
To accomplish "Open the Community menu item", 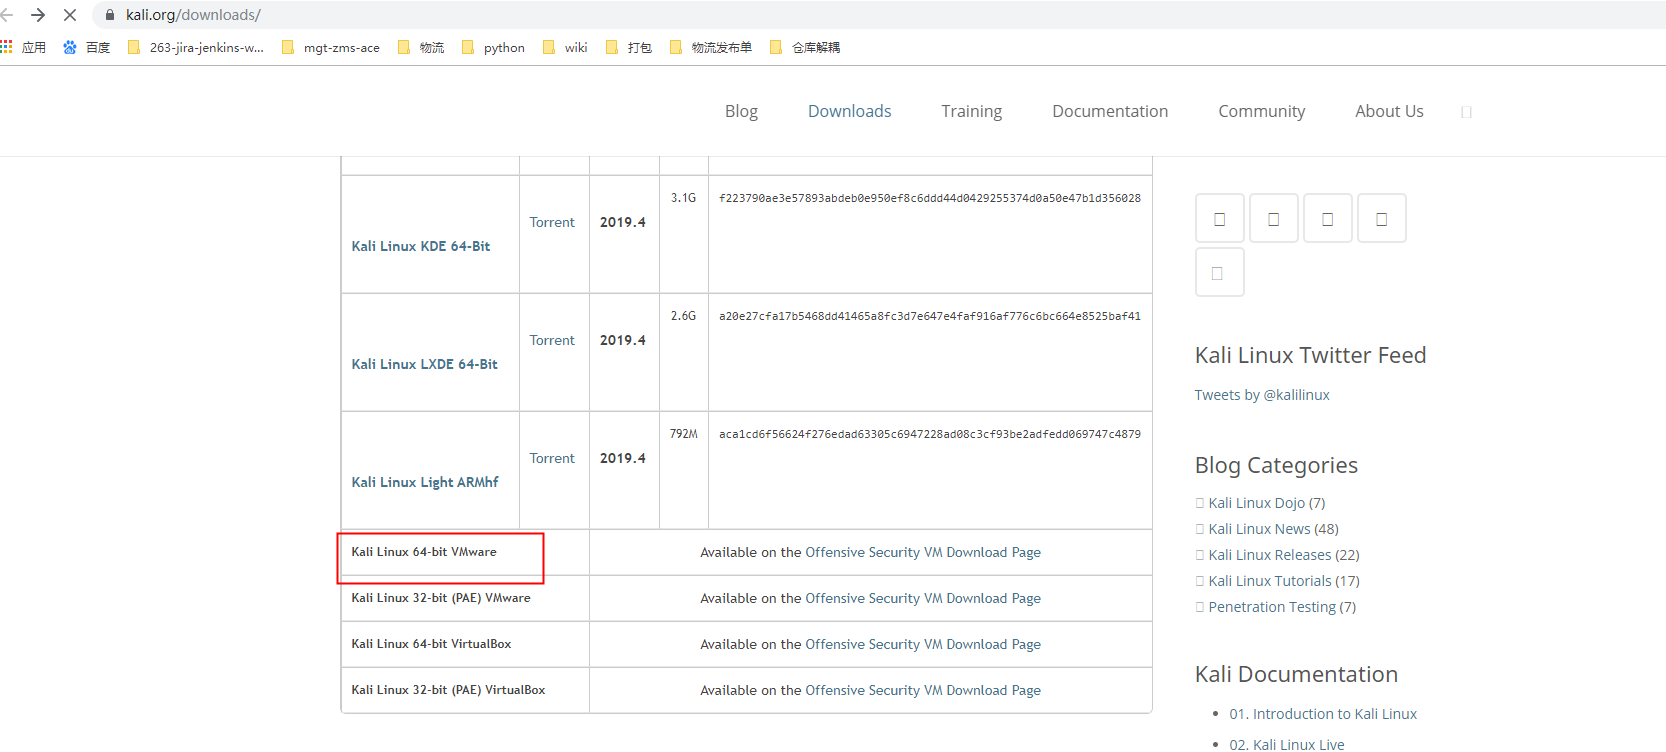I will 1261,111.
